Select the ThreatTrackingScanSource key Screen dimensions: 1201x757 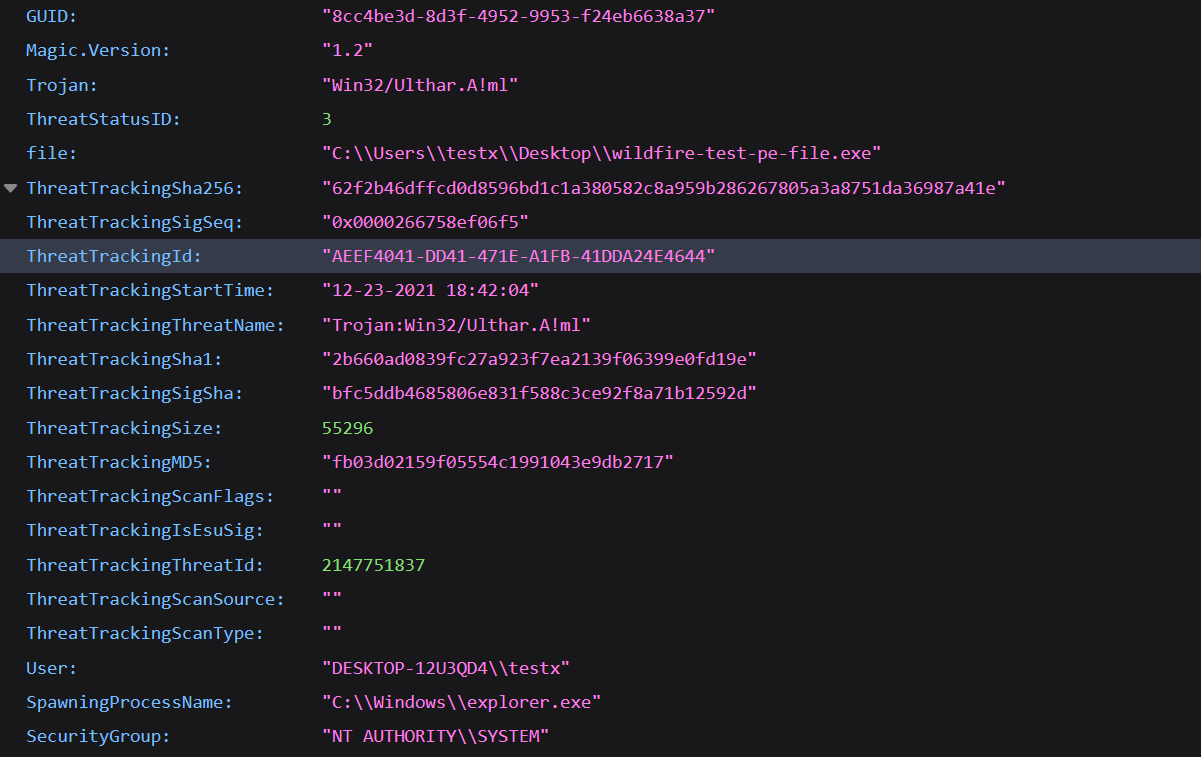(x=156, y=599)
